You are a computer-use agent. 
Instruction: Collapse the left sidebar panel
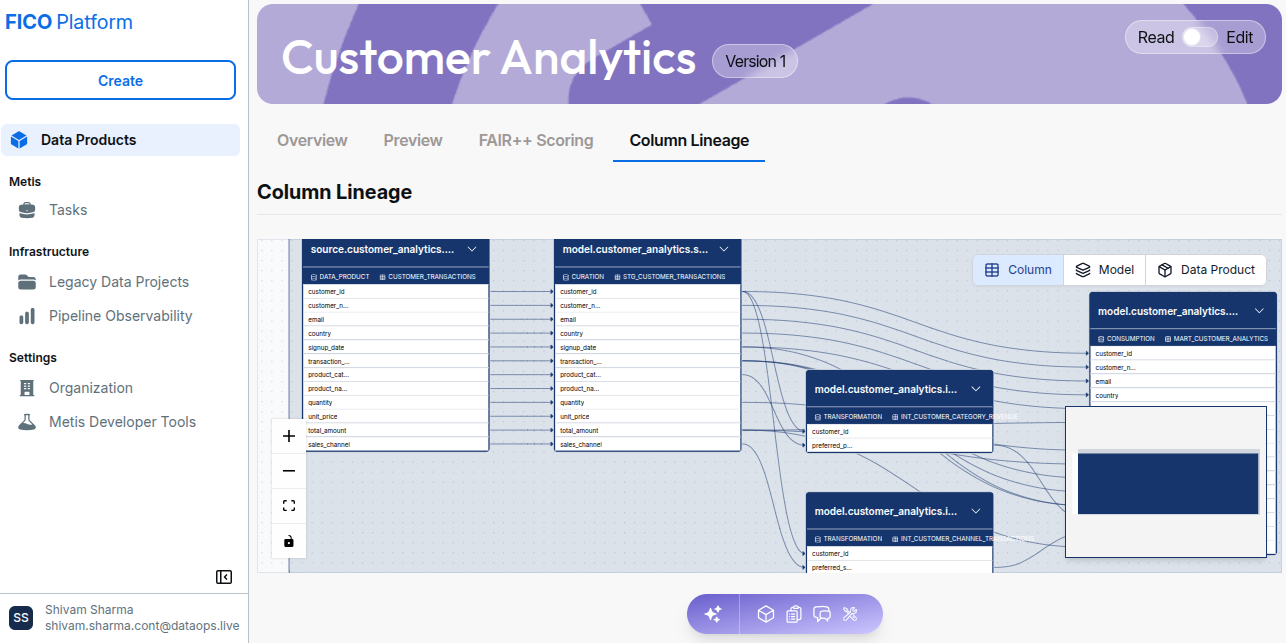tap(224, 577)
